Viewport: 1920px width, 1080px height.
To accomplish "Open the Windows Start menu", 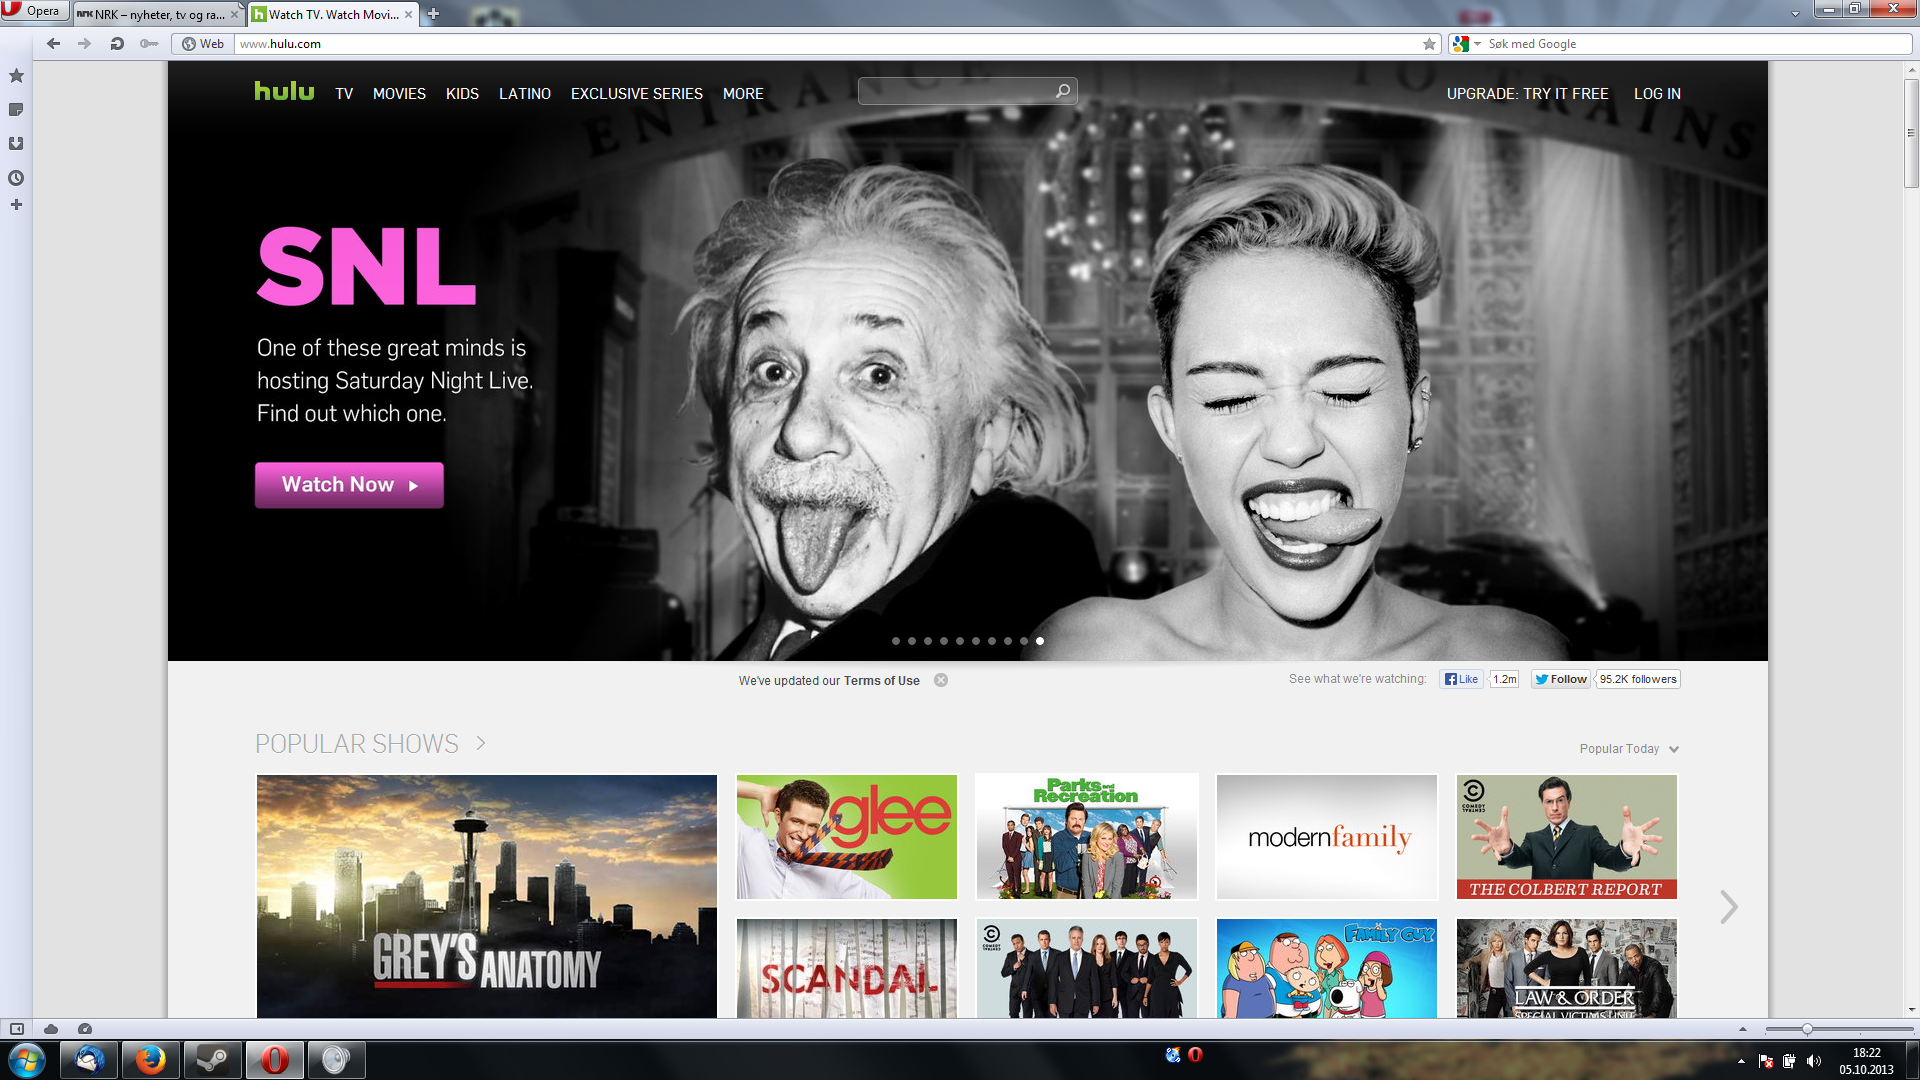I will tap(27, 1060).
